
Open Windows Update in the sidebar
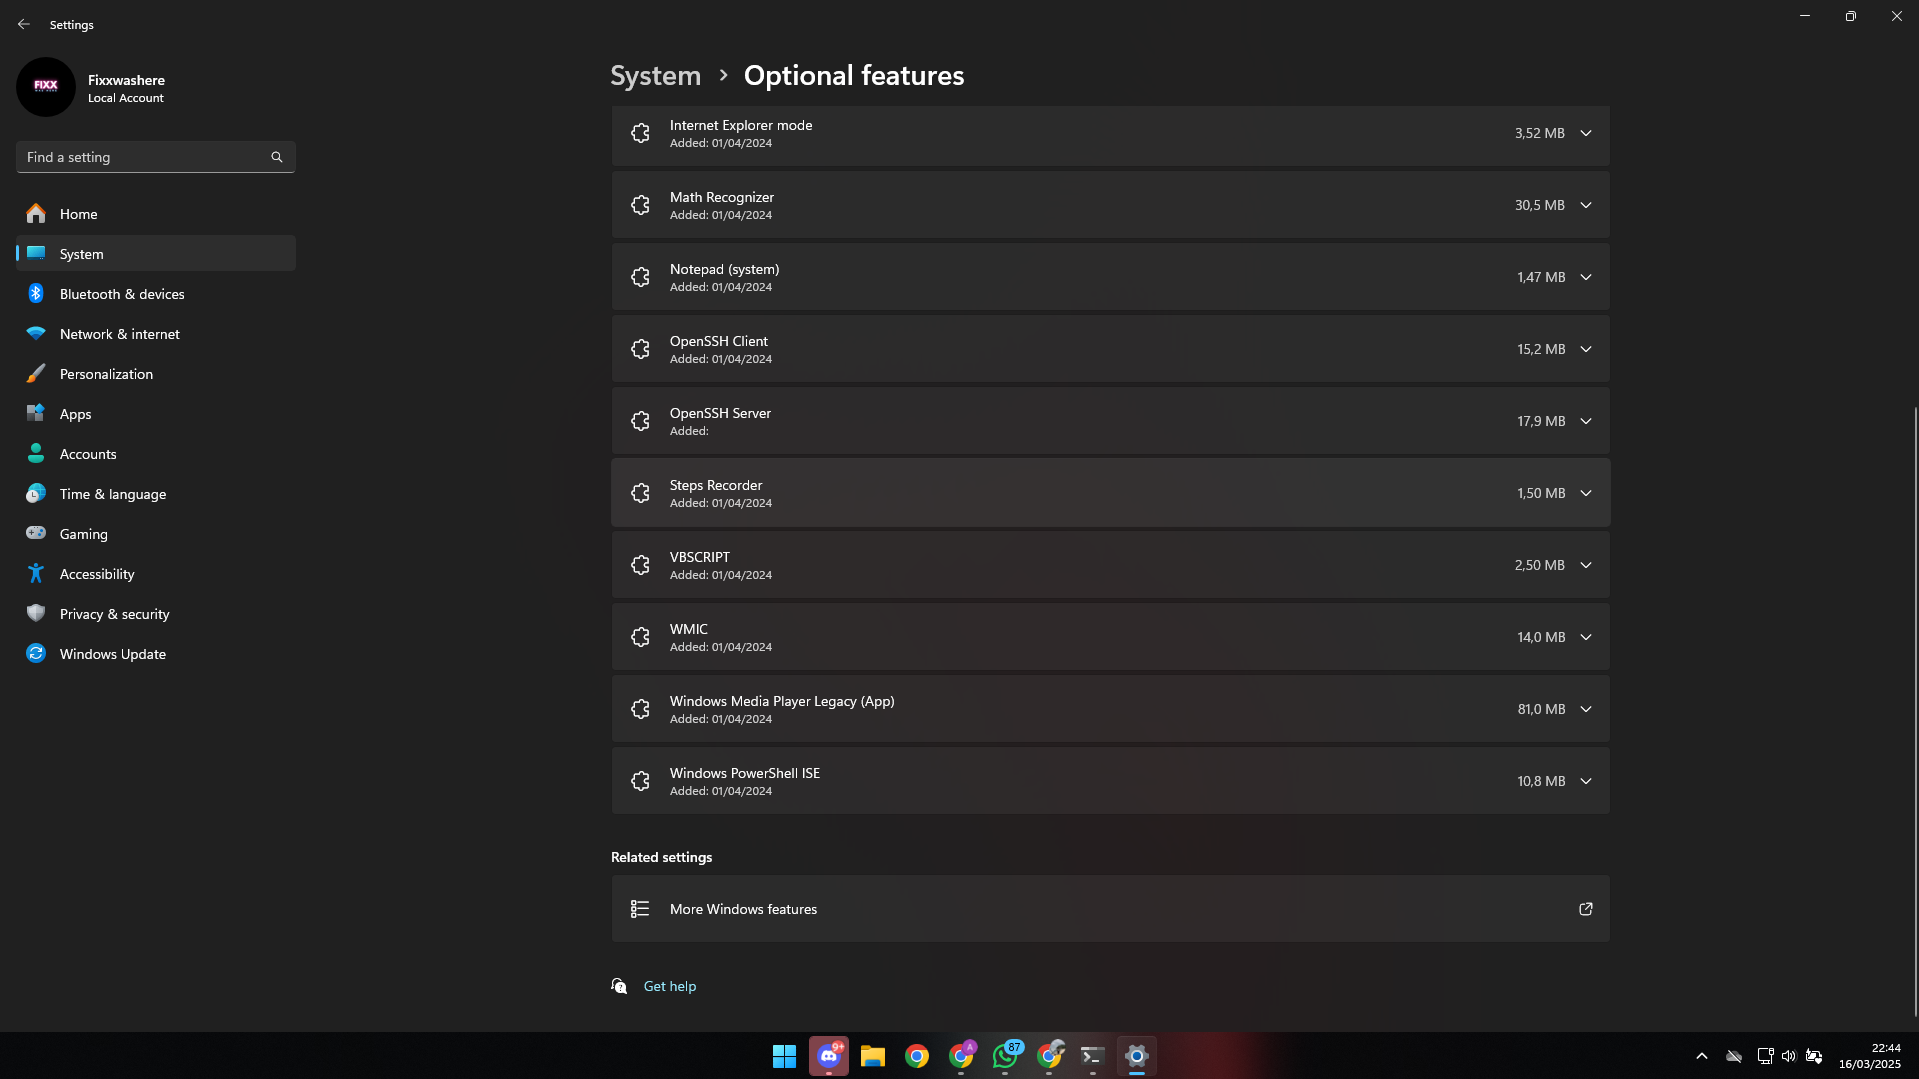(156, 654)
